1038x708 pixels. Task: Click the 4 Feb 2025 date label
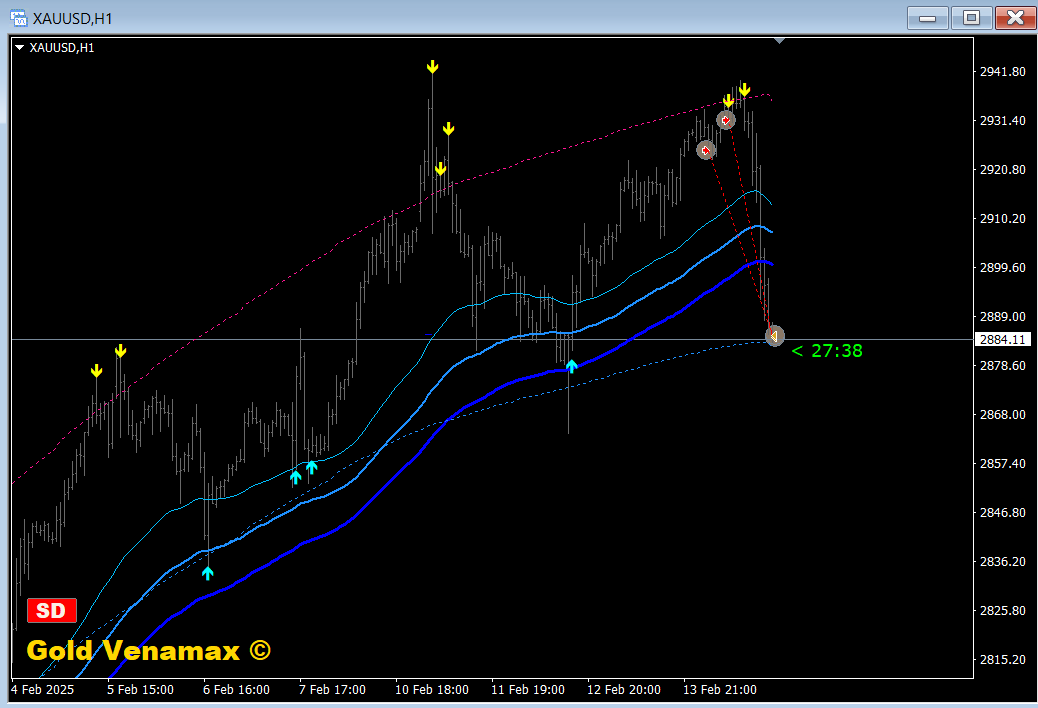point(43,689)
